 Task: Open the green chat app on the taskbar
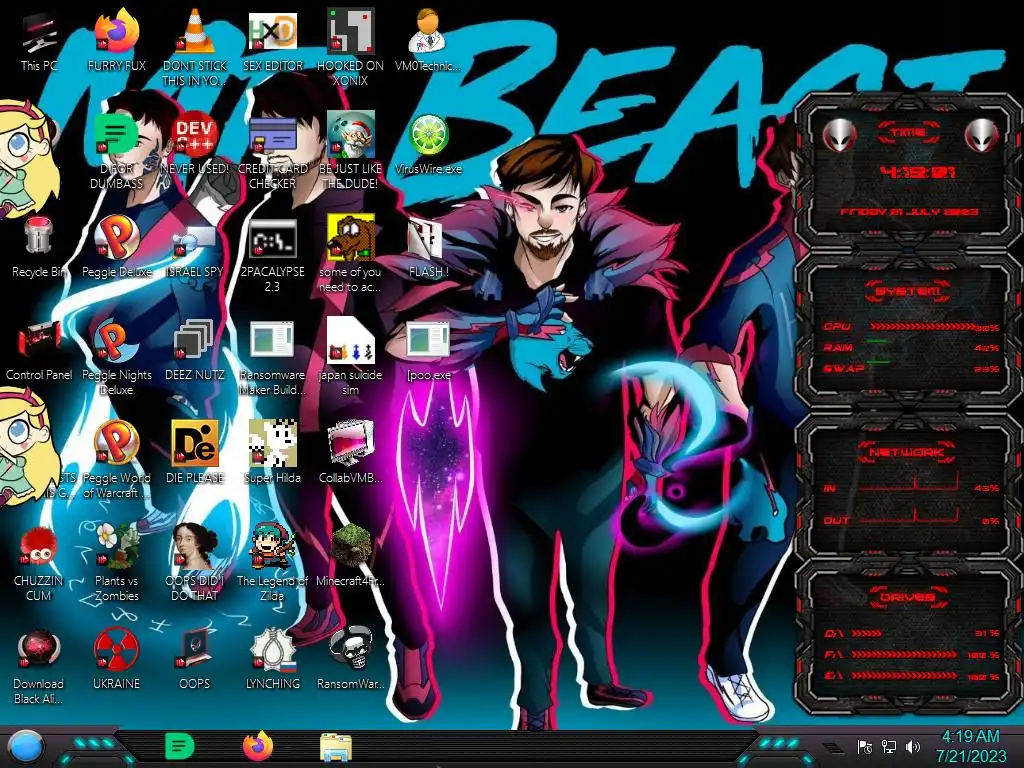[x=180, y=746]
